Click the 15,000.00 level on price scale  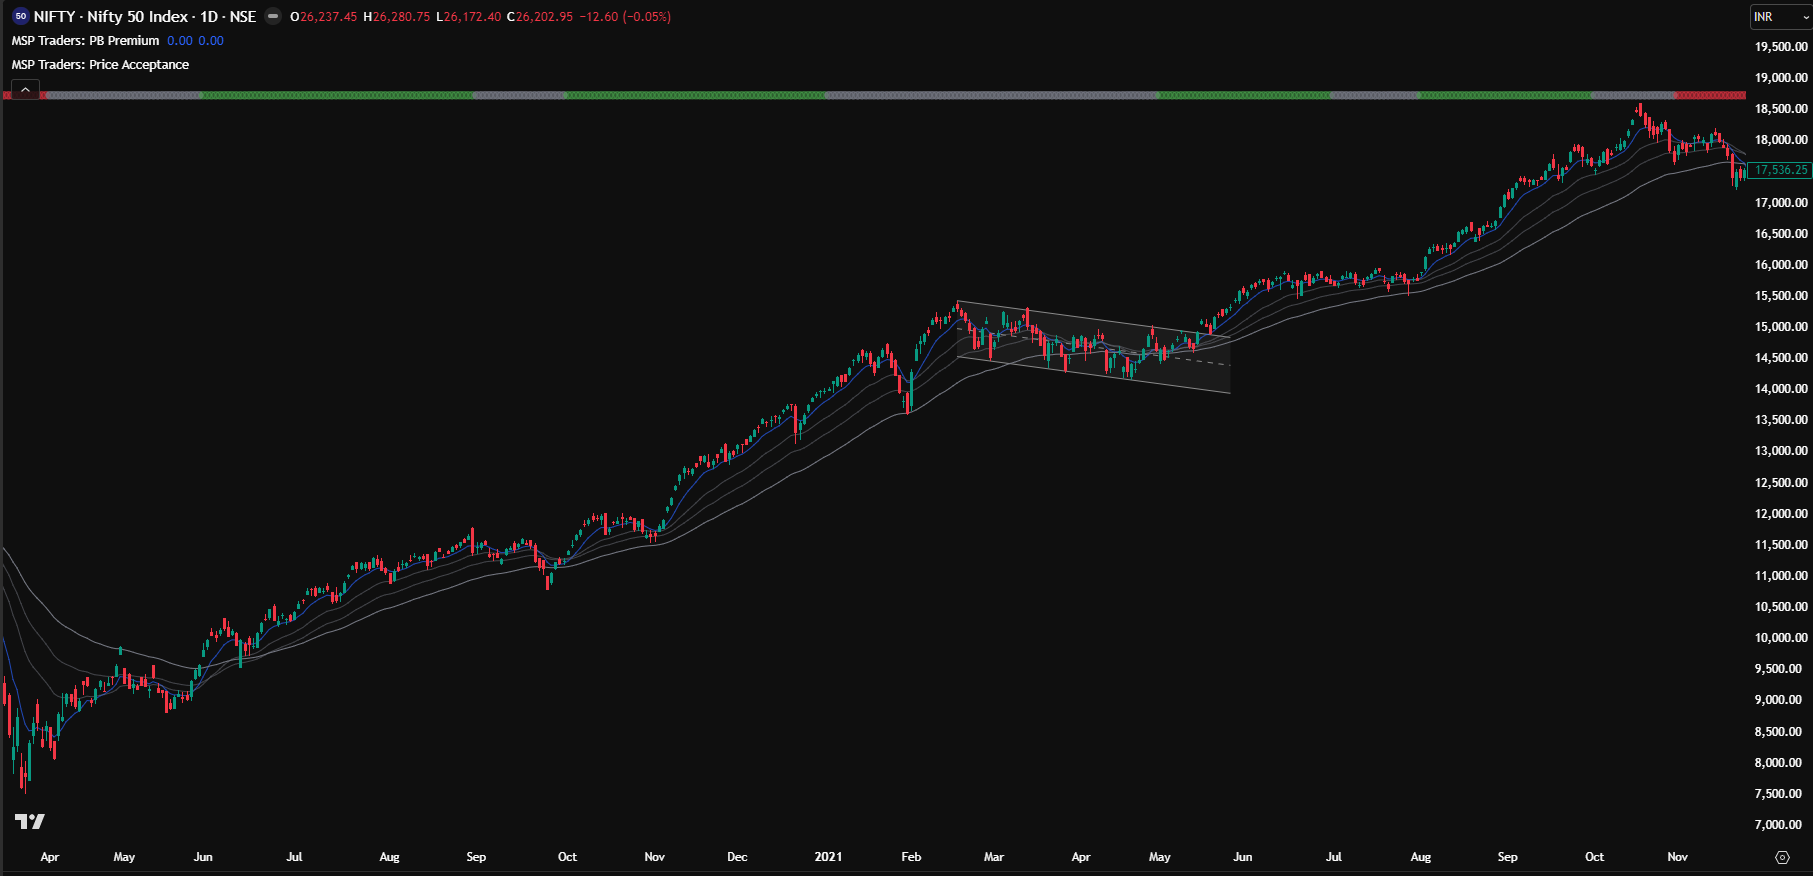[x=1780, y=327]
